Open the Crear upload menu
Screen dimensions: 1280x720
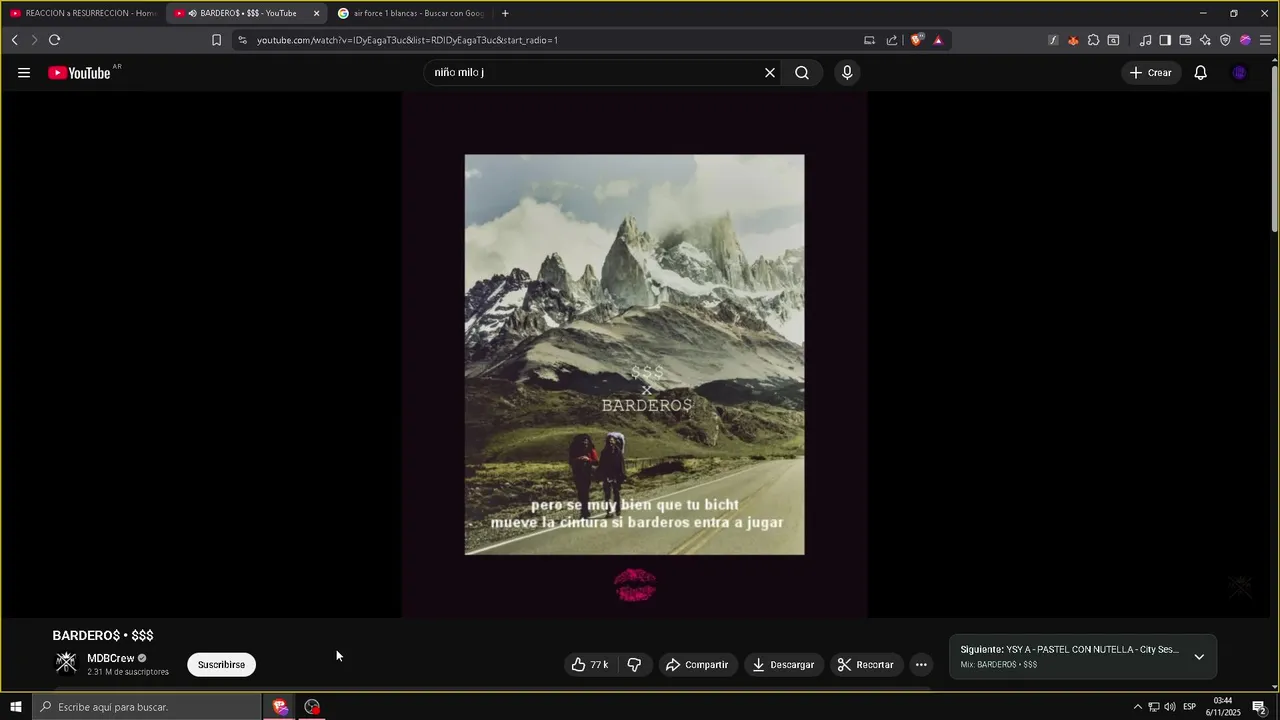coord(1151,73)
